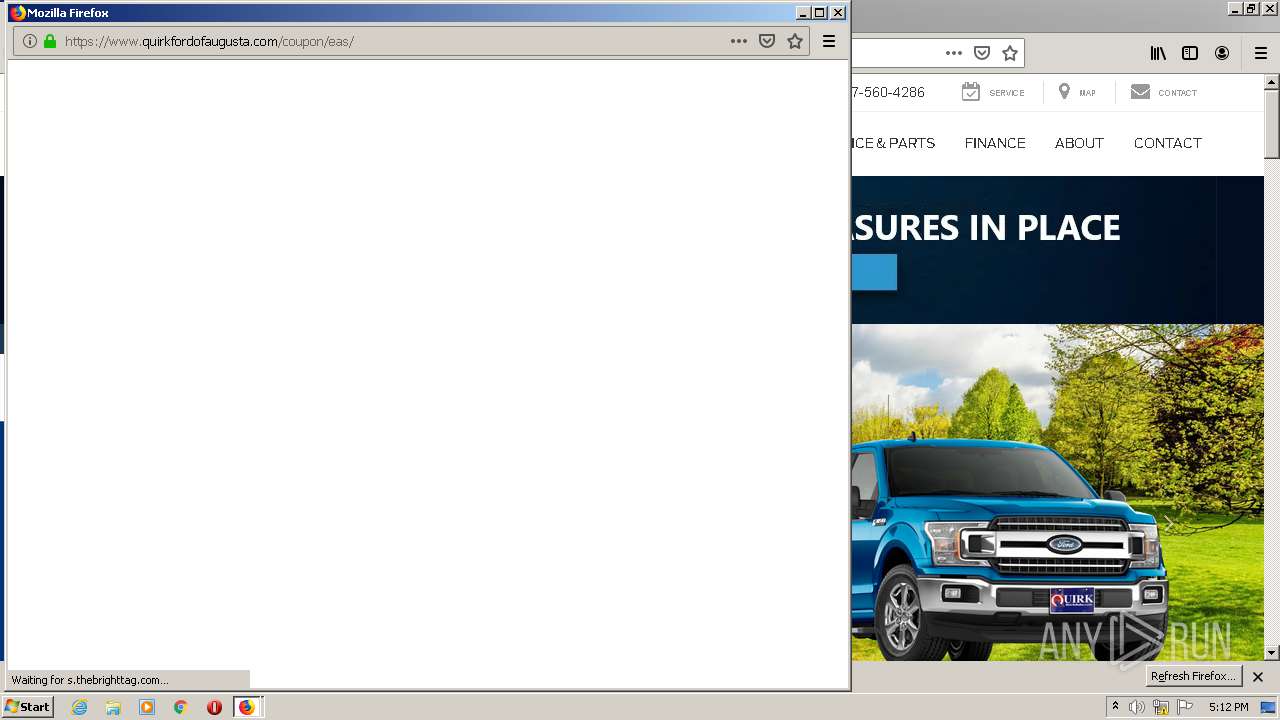Click scrollbar up arrow in background page
This screenshot has width=1280, height=720.
tap(1272, 81)
